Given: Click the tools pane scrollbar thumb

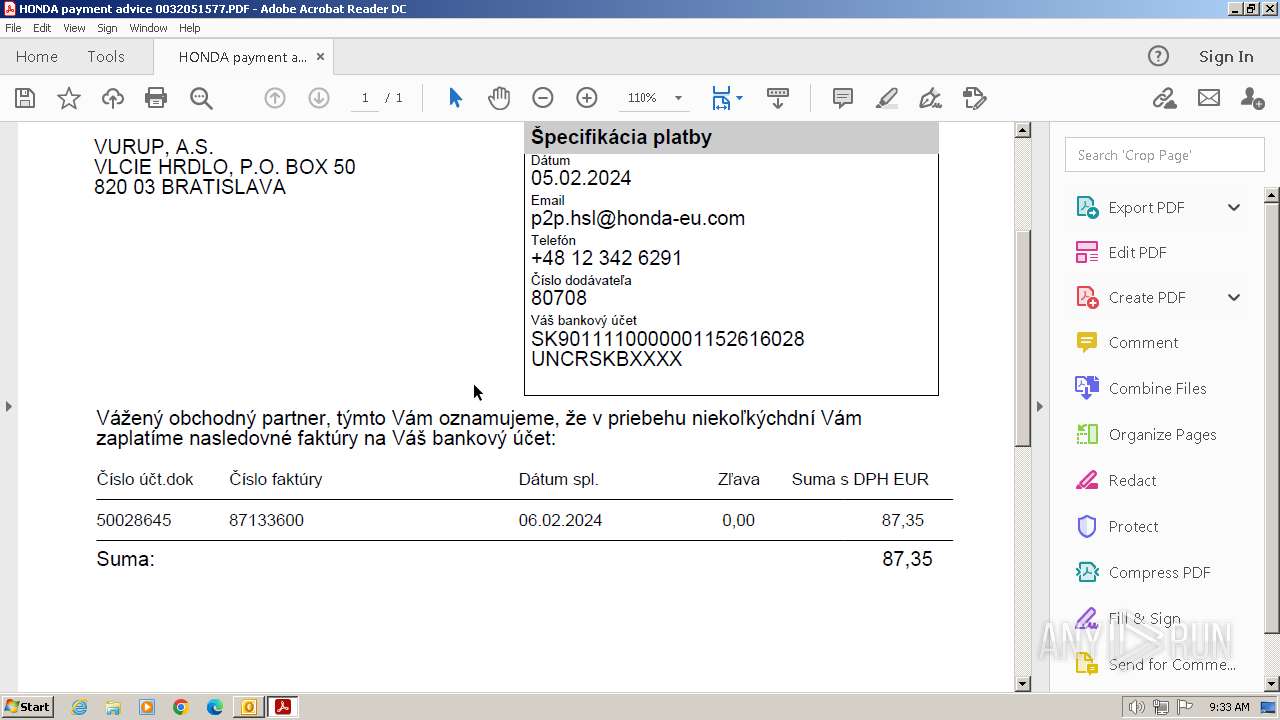Looking at the screenshot, I should 1272,418.
